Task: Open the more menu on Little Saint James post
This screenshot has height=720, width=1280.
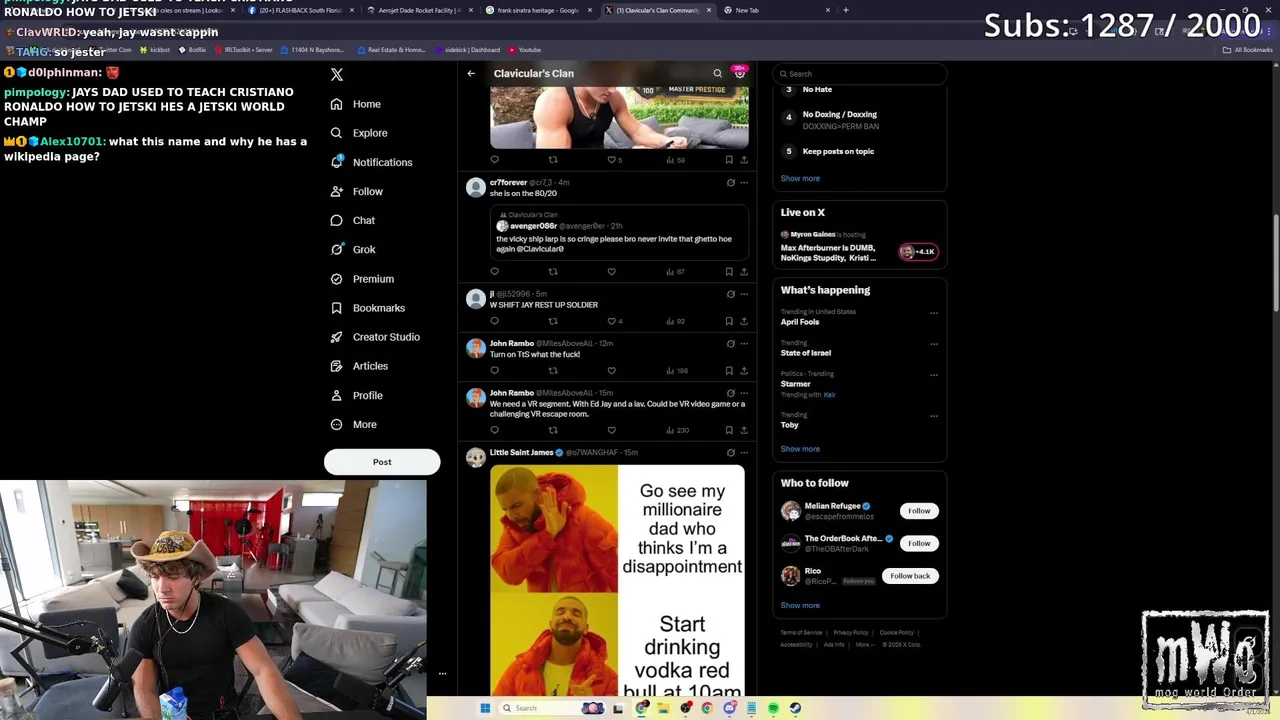Action: [x=743, y=453]
